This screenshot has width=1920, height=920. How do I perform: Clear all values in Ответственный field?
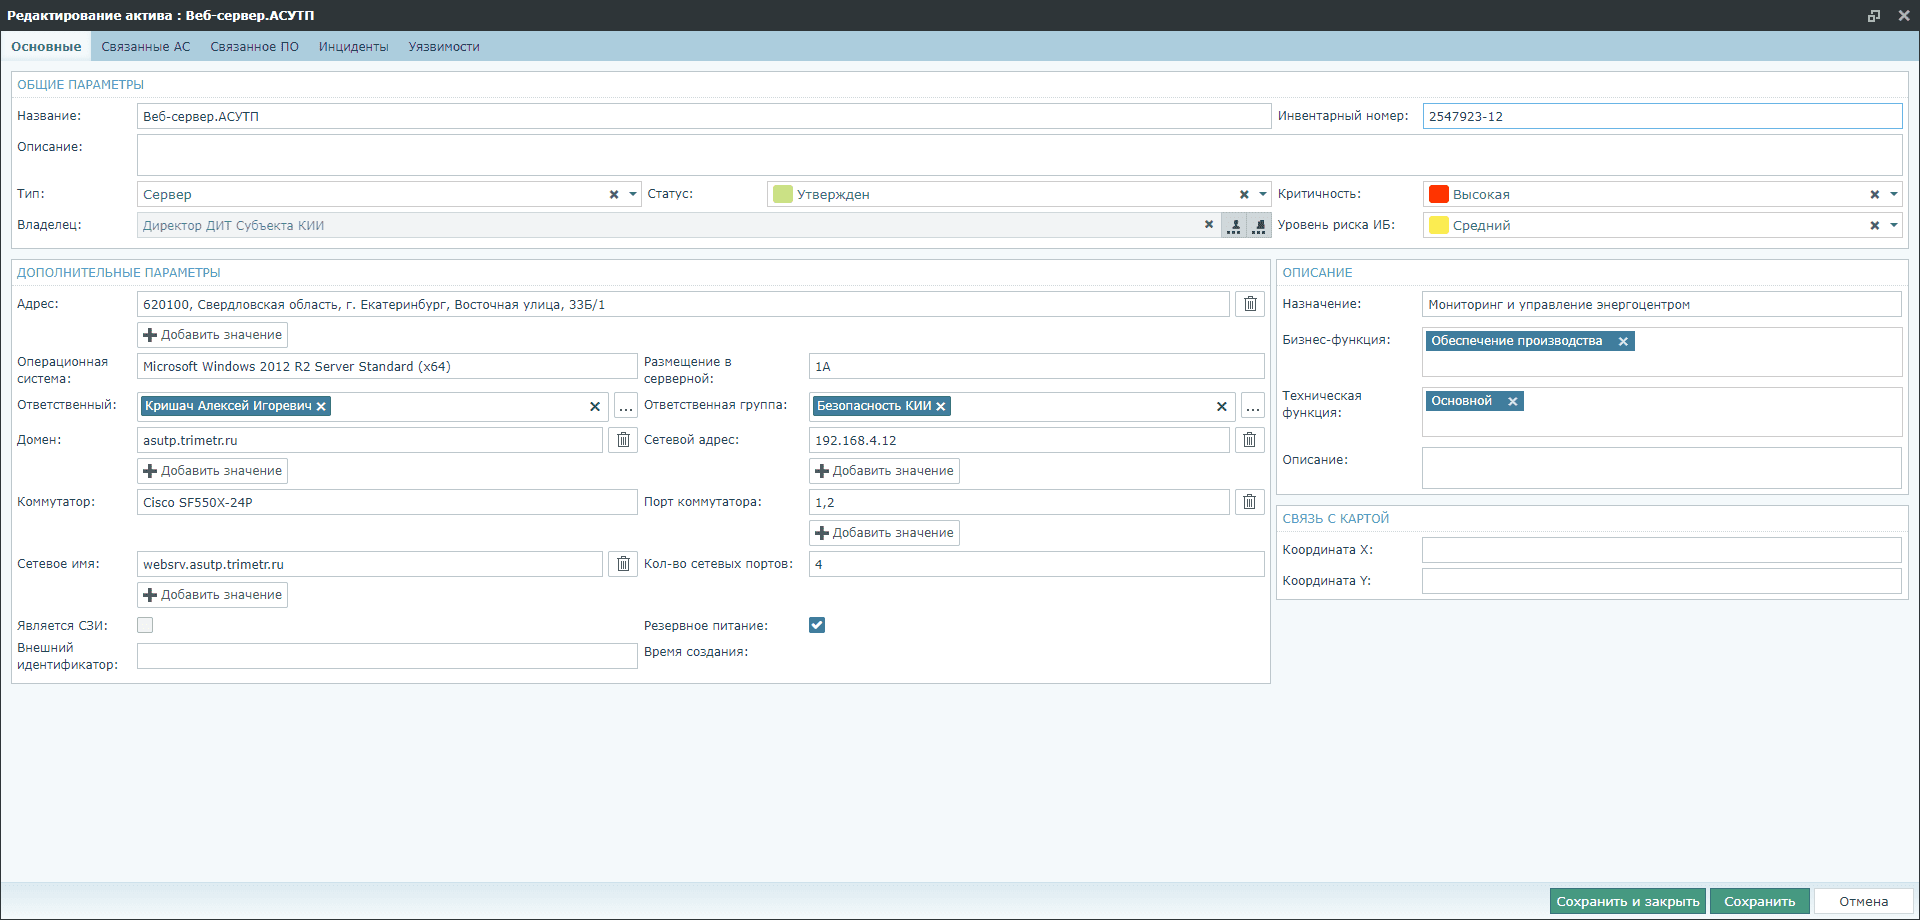[x=595, y=406]
